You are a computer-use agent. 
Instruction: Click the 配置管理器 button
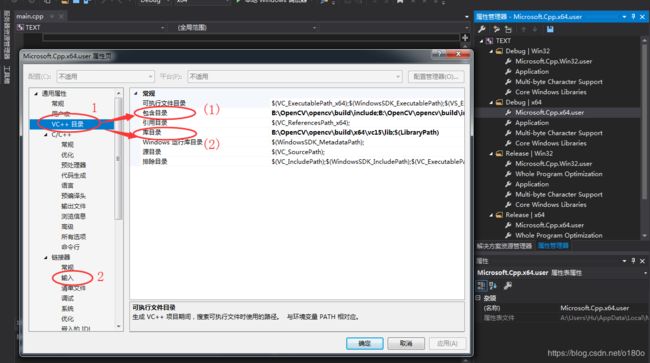436,77
